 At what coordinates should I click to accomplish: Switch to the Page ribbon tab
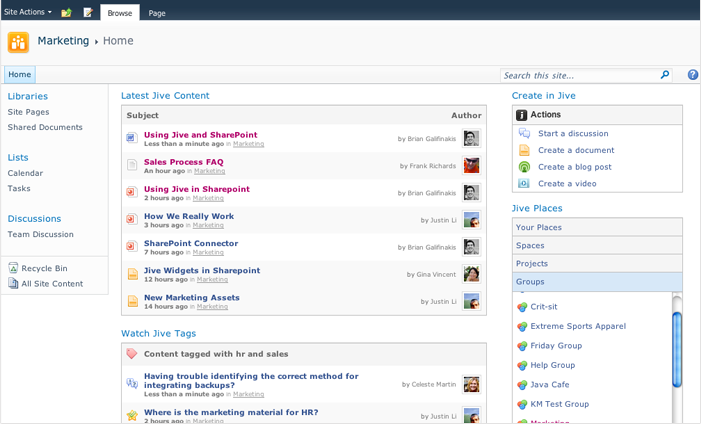point(157,13)
